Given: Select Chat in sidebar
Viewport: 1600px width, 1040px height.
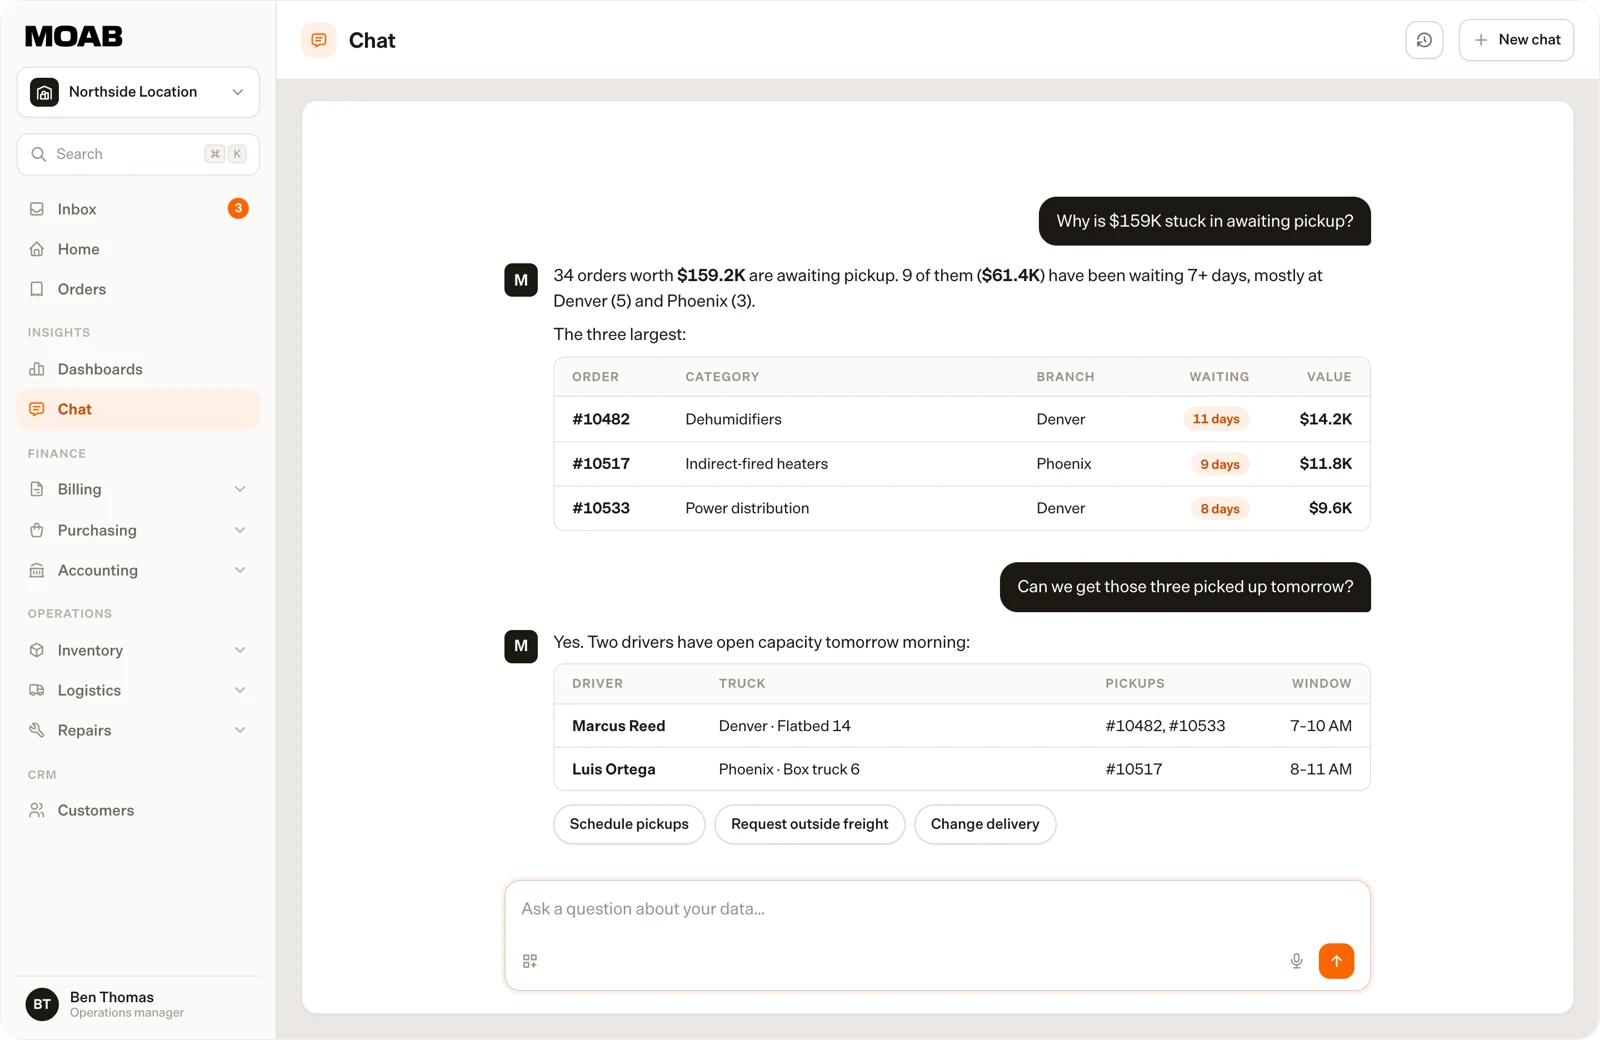Looking at the screenshot, I should pyautogui.click(x=138, y=409).
